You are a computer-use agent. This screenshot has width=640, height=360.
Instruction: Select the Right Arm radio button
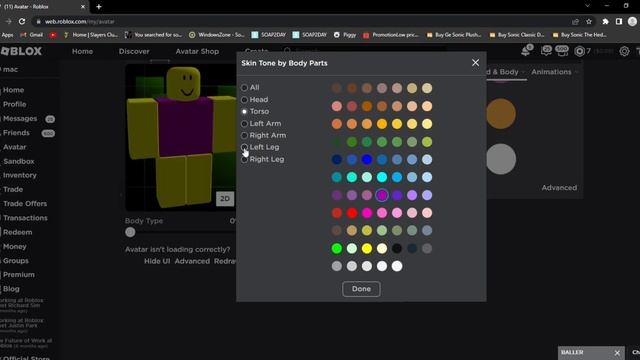click(244, 136)
